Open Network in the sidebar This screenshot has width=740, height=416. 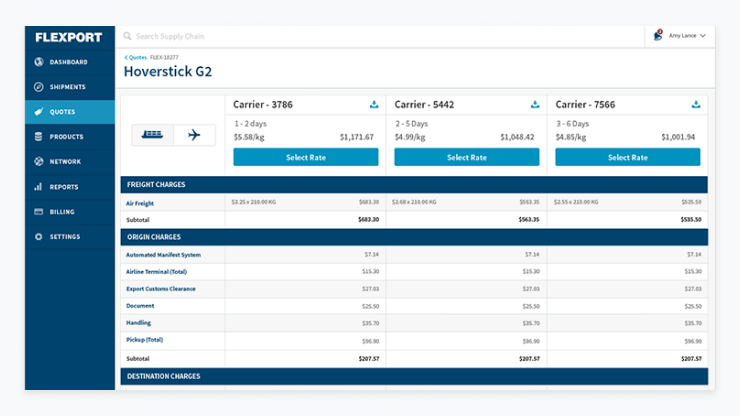70,161
